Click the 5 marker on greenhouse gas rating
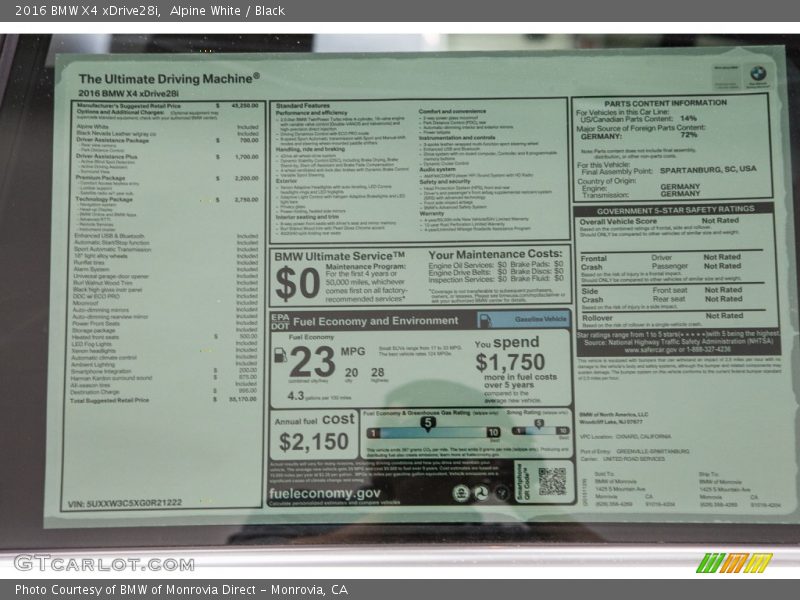The image size is (800, 600). coord(427,422)
